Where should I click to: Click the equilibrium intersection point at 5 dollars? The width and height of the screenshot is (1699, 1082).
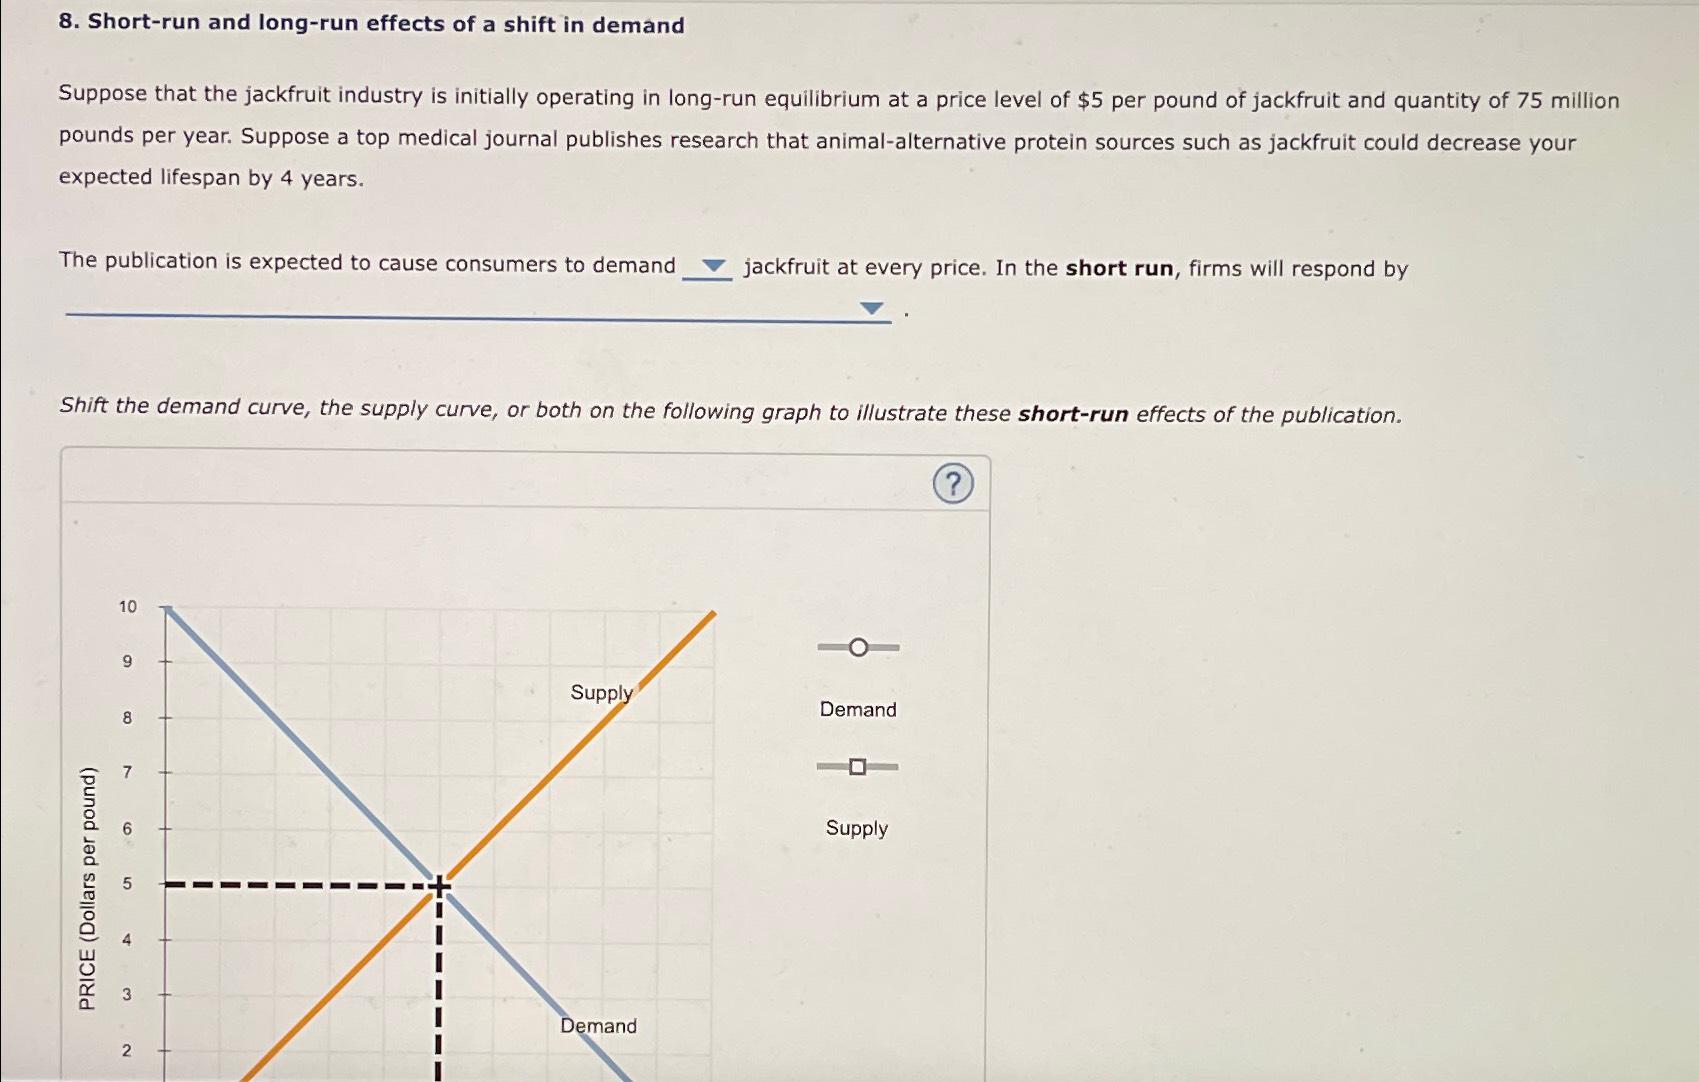point(438,884)
